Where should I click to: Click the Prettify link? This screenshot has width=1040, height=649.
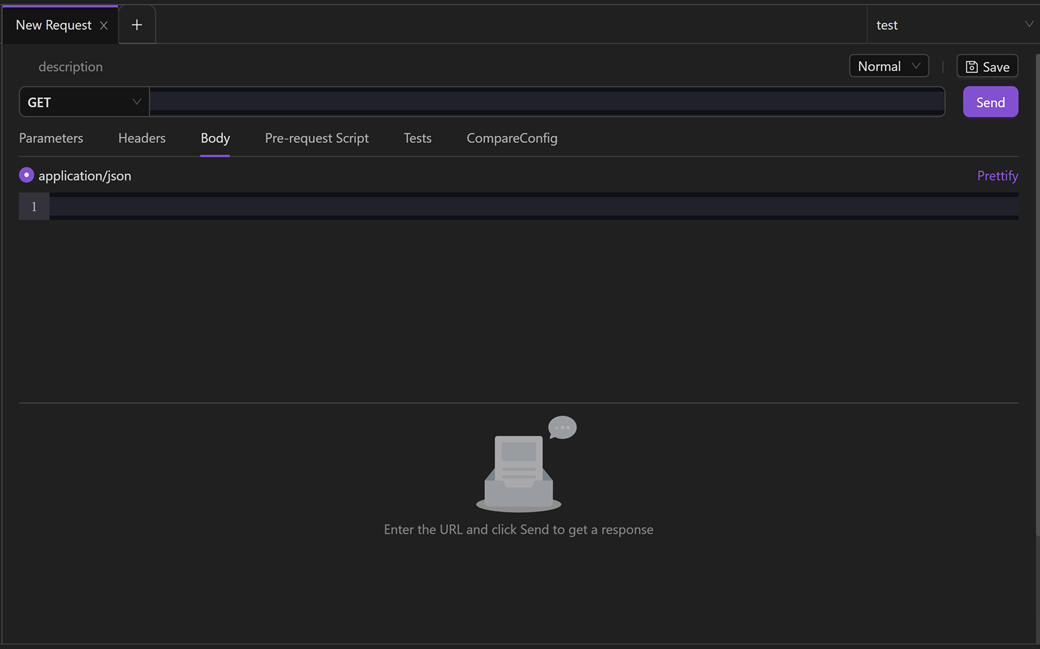point(998,176)
